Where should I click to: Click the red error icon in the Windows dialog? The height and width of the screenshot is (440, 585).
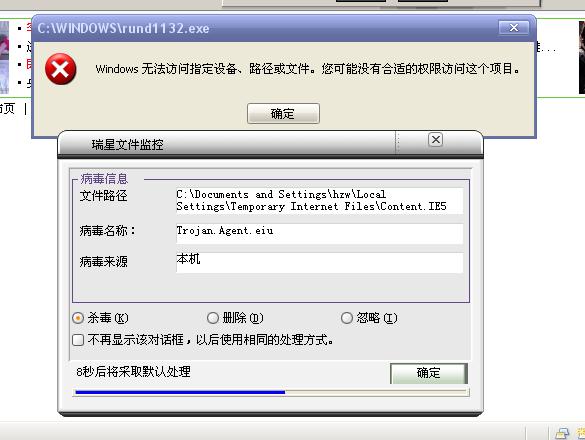(x=60, y=69)
